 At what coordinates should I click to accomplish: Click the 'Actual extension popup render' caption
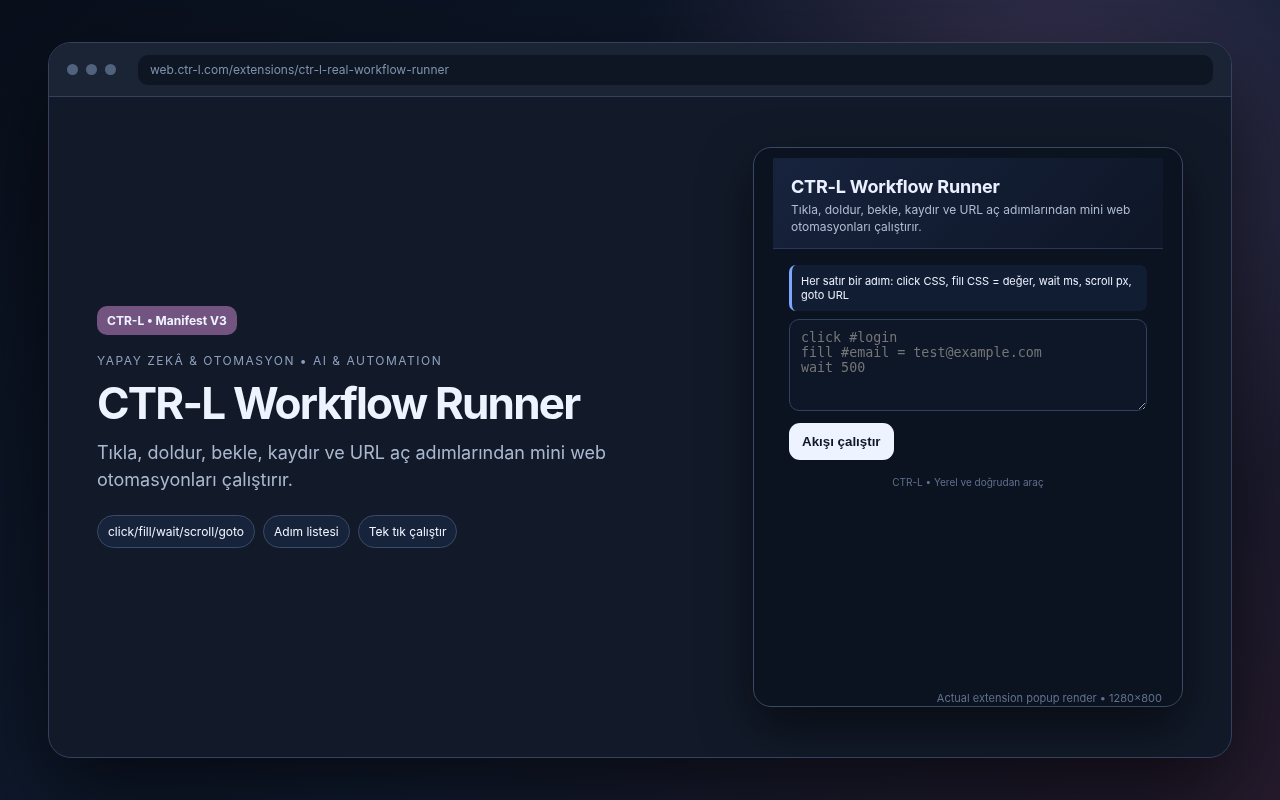pyautogui.click(x=1049, y=698)
